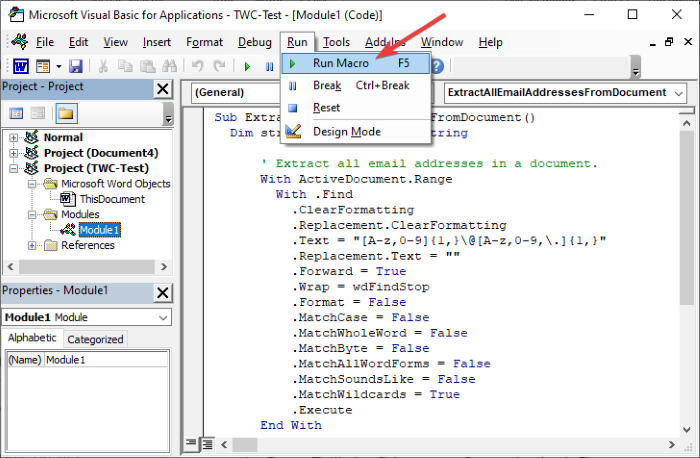Viewport: 700px width, 458px height.
Task: Click the Cut scissors icon
Action: pyautogui.click(x=103, y=67)
